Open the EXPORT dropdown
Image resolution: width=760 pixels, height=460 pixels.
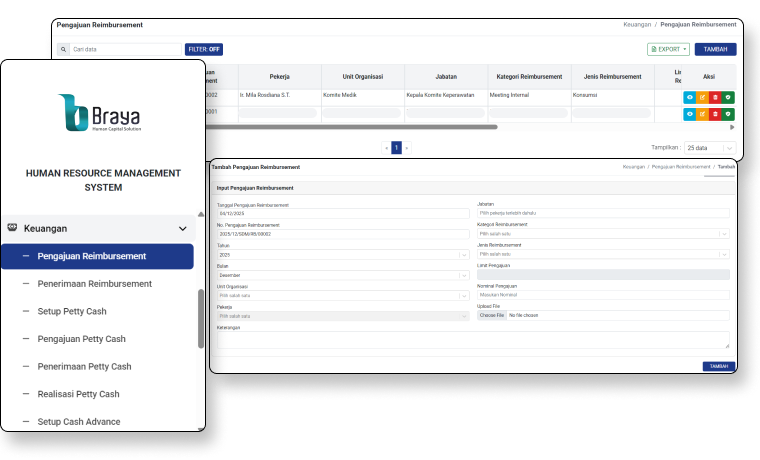click(x=668, y=49)
